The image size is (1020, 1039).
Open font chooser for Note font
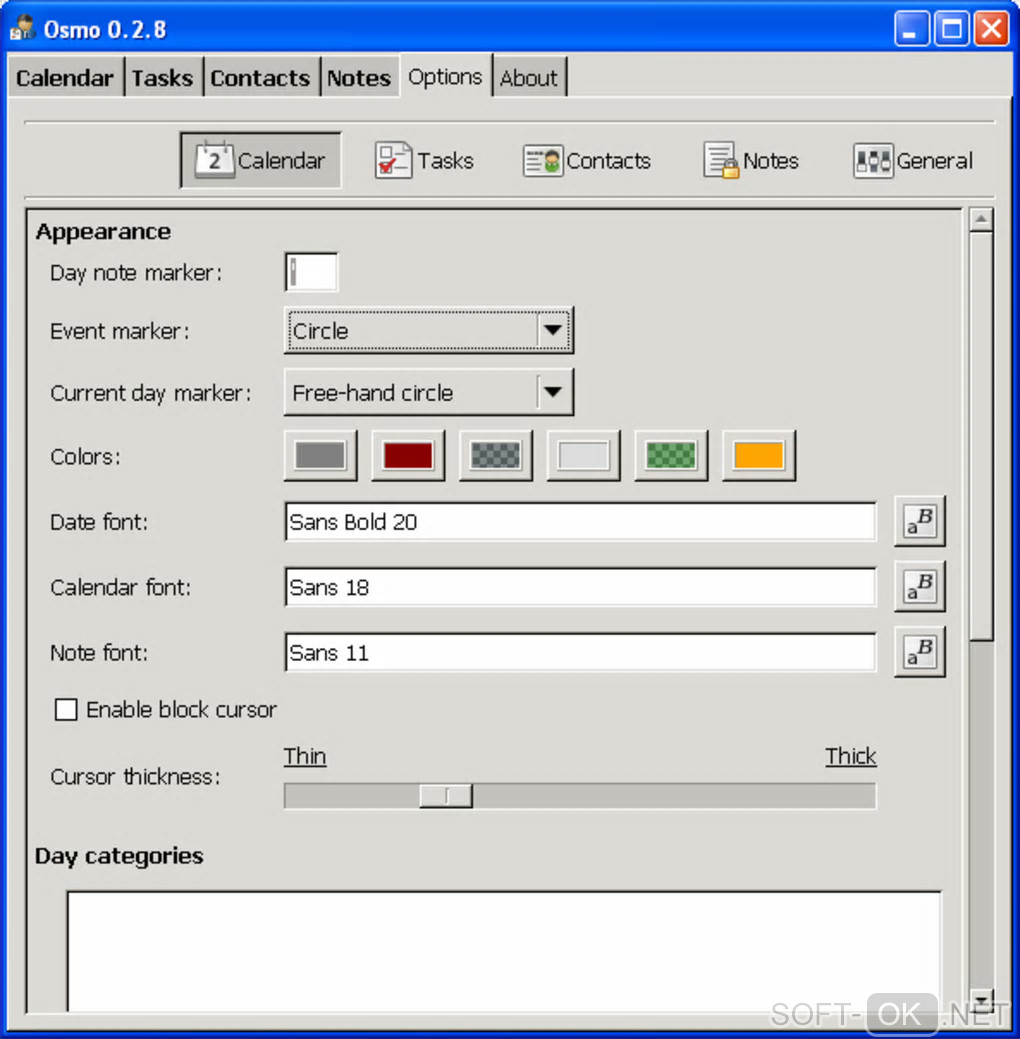point(919,652)
